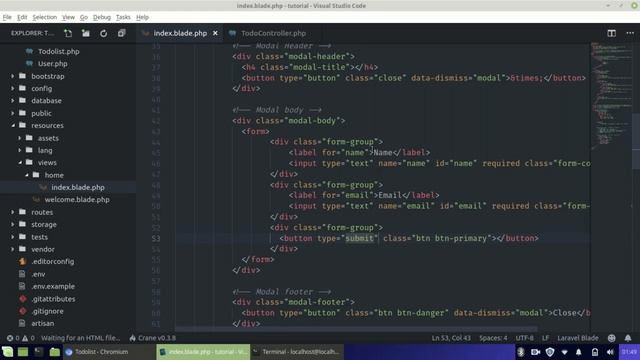
Task: Open the notifications bell in the status bar
Action: [x=628, y=338]
